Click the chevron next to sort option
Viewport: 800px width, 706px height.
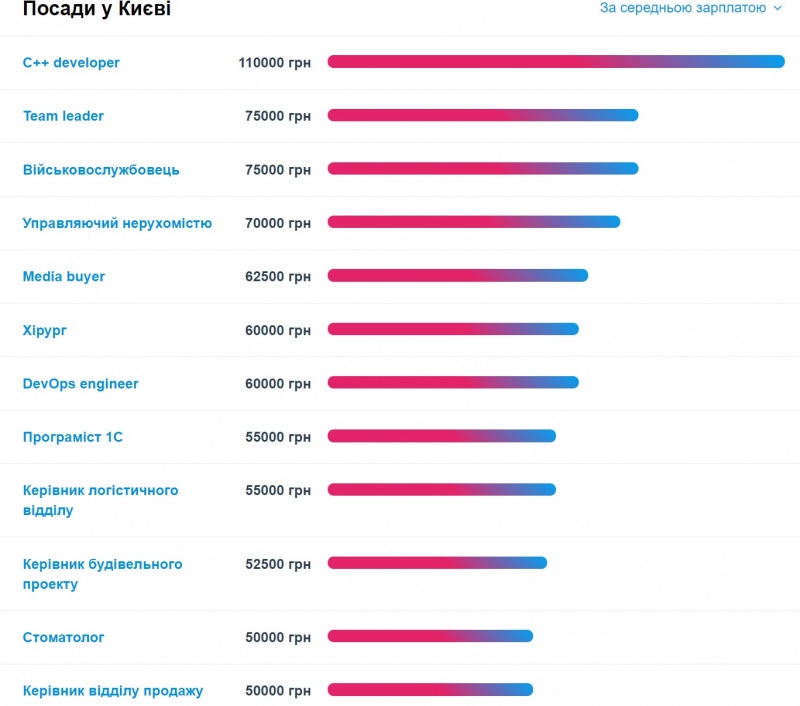pos(777,8)
